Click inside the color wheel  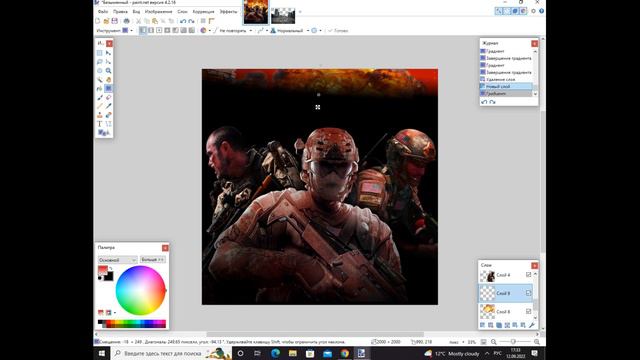[x=140, y=290]
